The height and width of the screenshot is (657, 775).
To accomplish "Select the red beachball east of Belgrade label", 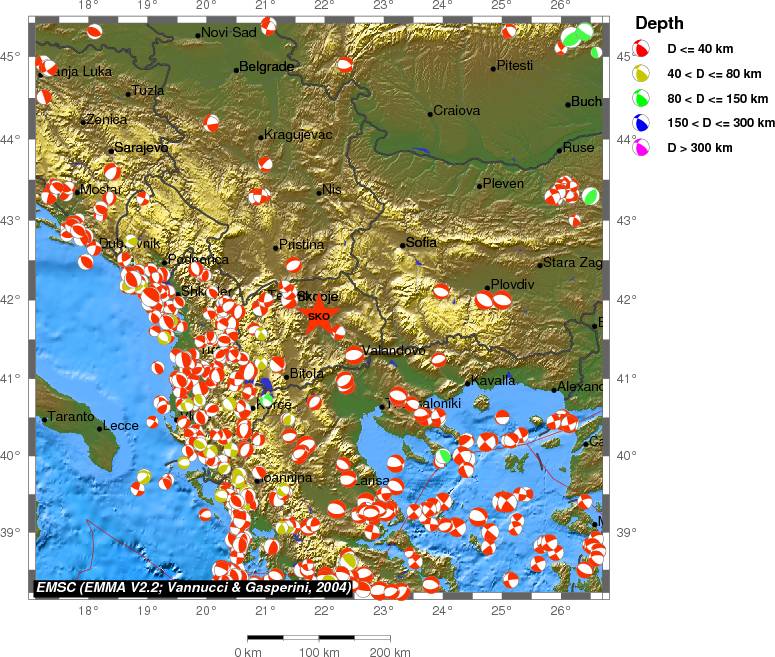I will [345, 65].
